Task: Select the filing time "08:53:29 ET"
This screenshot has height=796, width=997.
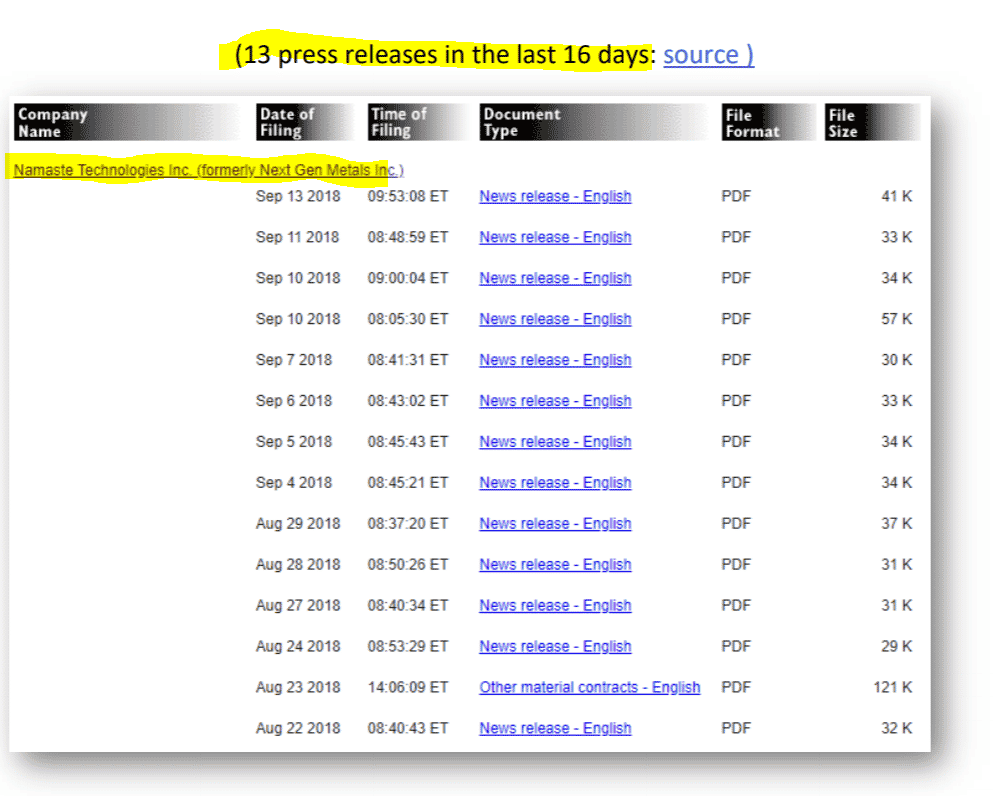Action: [408, 646]
